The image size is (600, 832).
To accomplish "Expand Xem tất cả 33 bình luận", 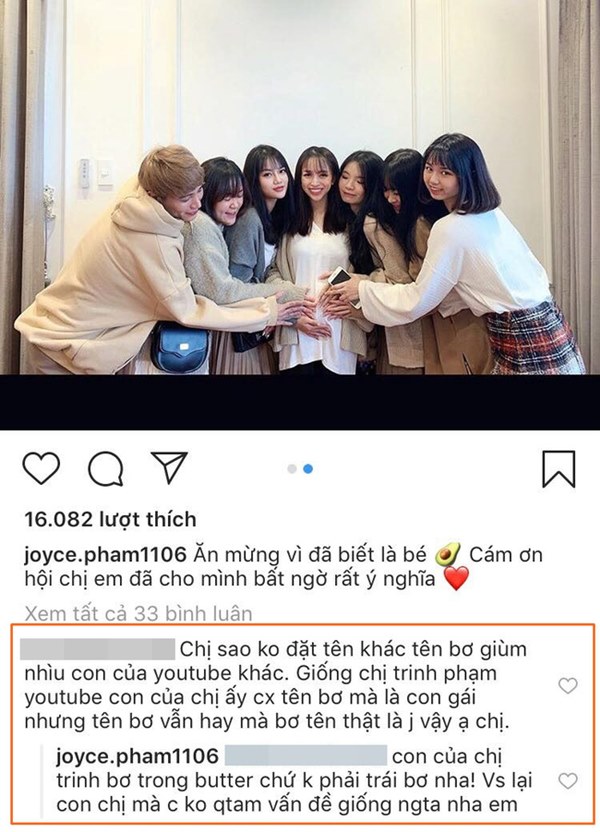I will tap(138, 613).
